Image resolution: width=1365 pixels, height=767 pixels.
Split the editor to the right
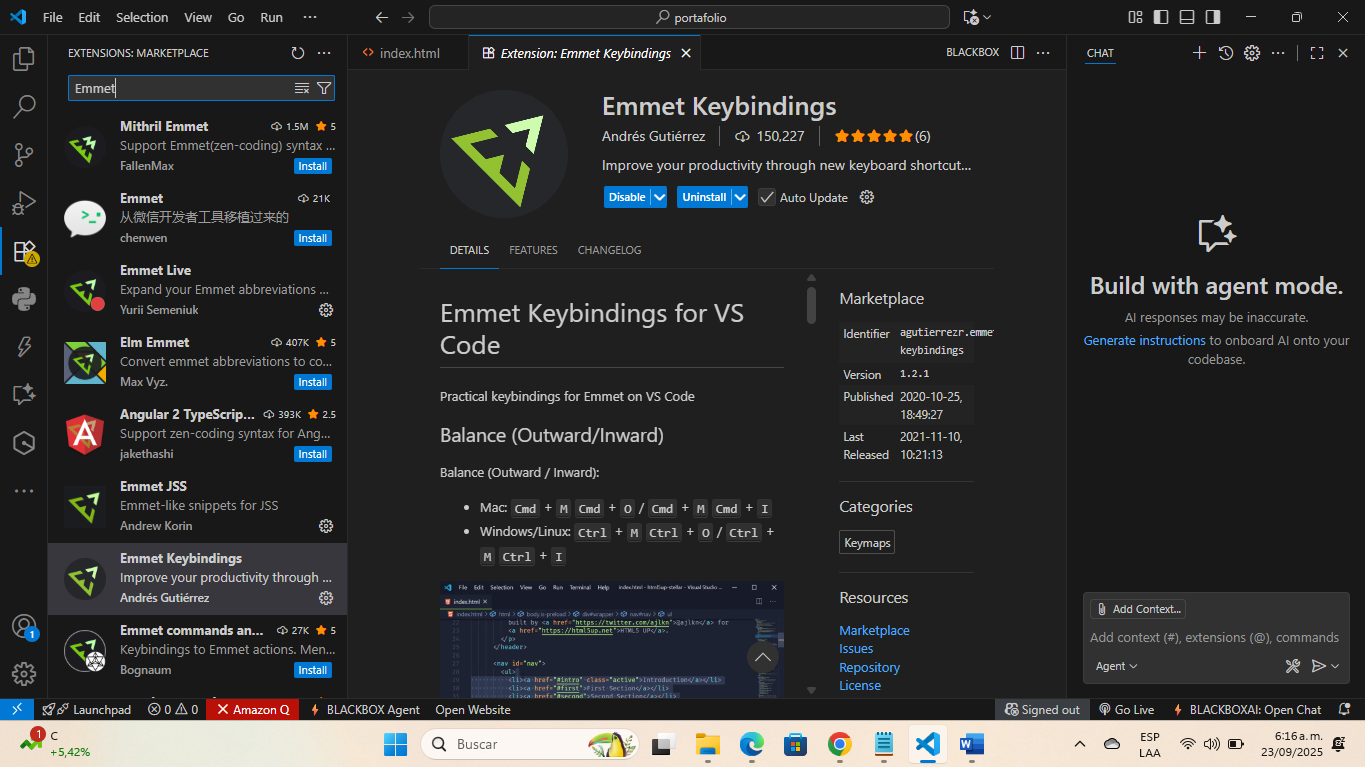1017,53
